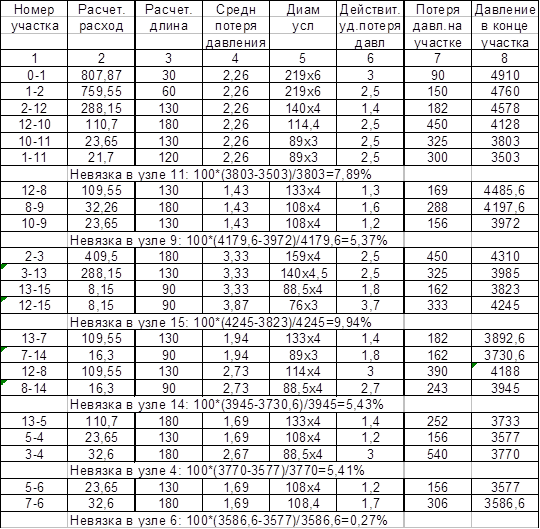Select the length value 60 in row 1-2
Screen dimensions: 540x529
coord(169,91)
